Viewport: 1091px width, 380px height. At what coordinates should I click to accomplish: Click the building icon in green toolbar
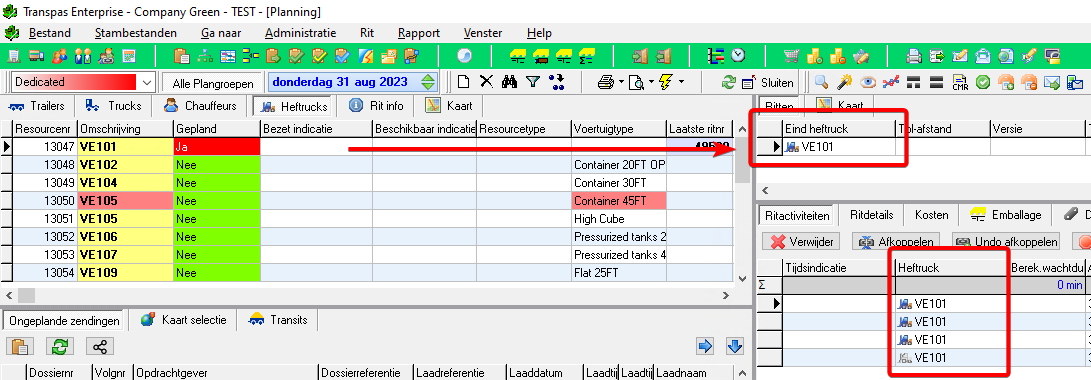click(x=15, y=56)
